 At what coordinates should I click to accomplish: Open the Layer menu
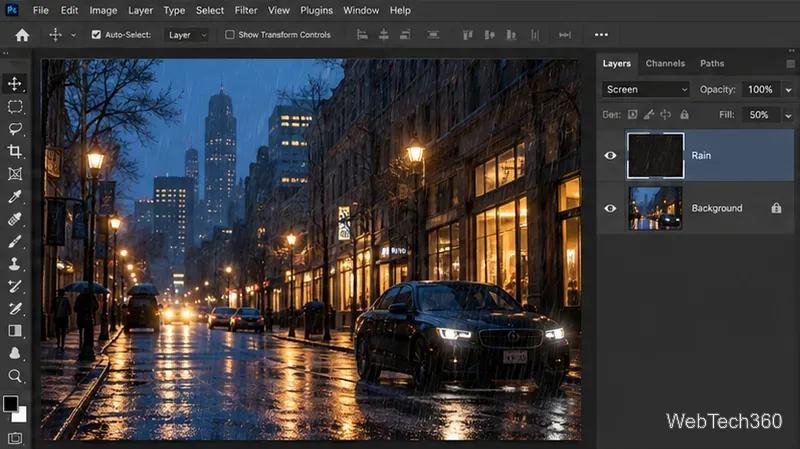(x=140, y=10)
